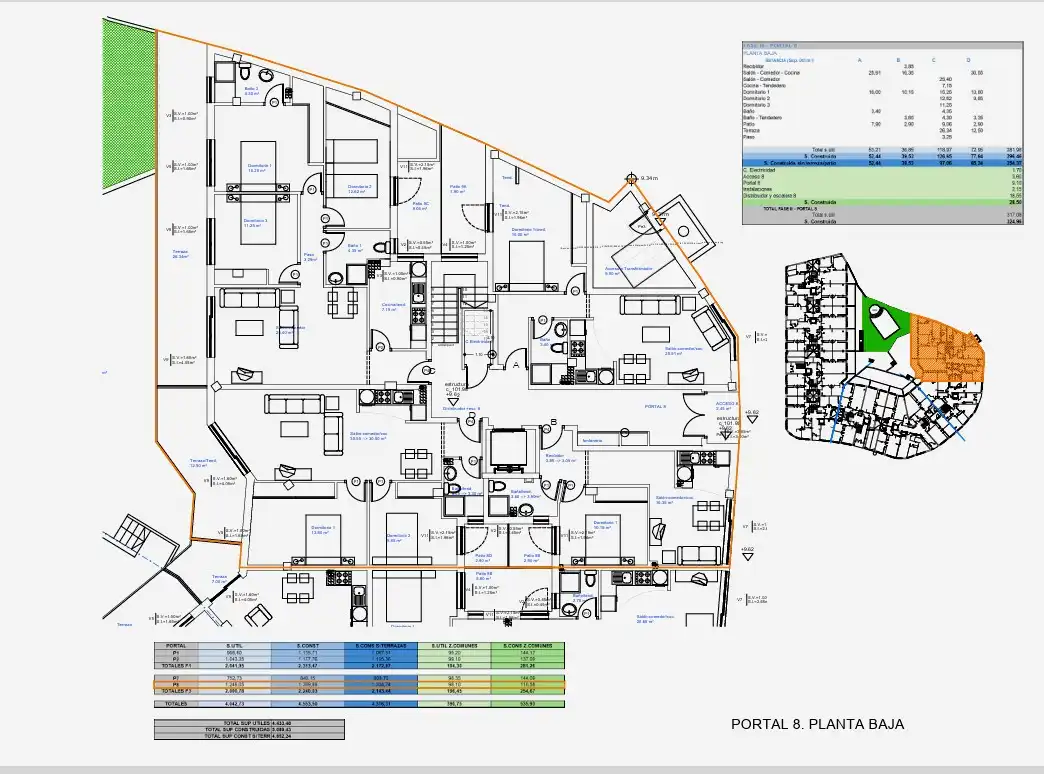Select the 'Cocina - Tendedero' table row label

764,85
